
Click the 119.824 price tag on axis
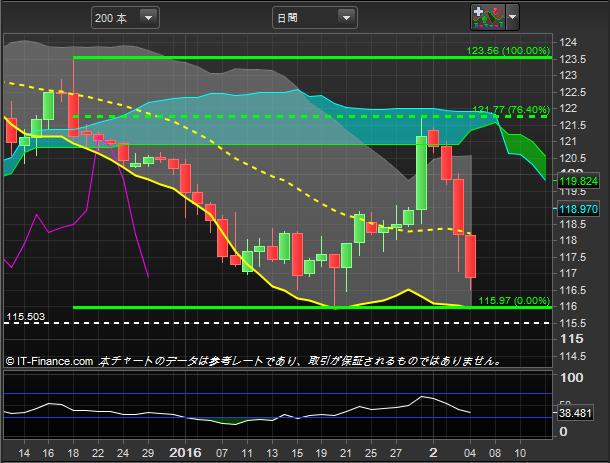[578, 181]
